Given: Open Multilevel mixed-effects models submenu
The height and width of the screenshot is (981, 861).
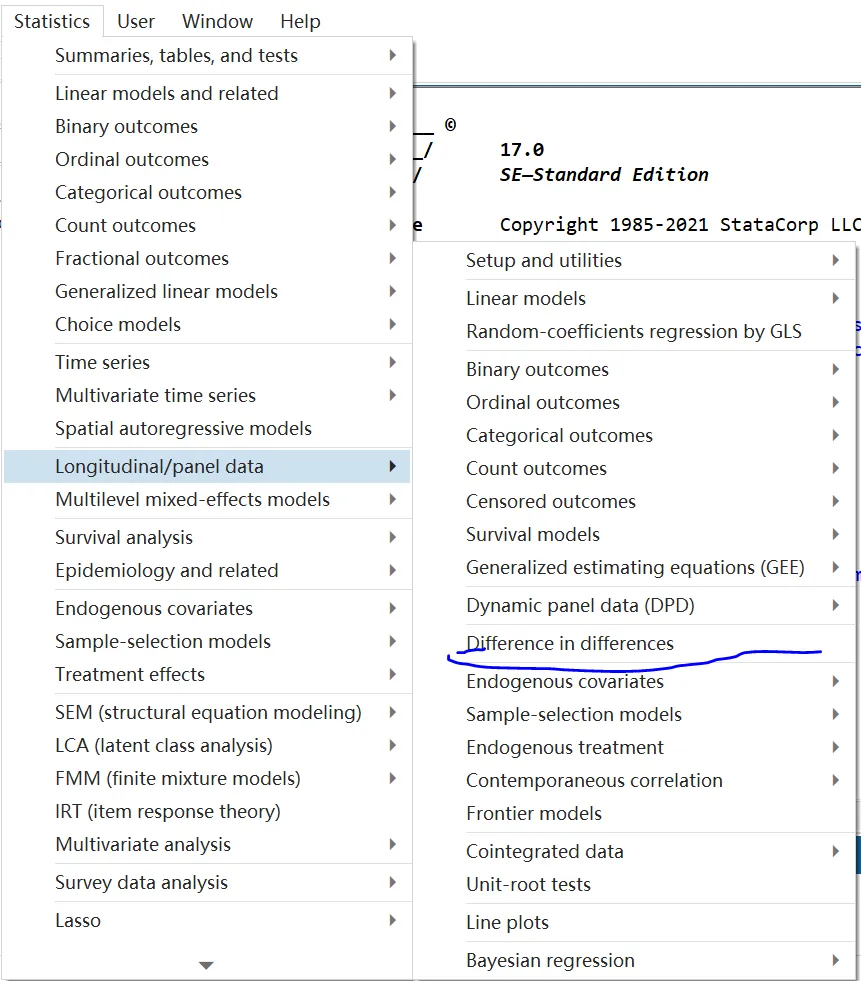Looking at the screenshot, I should (x=207, y=499).
